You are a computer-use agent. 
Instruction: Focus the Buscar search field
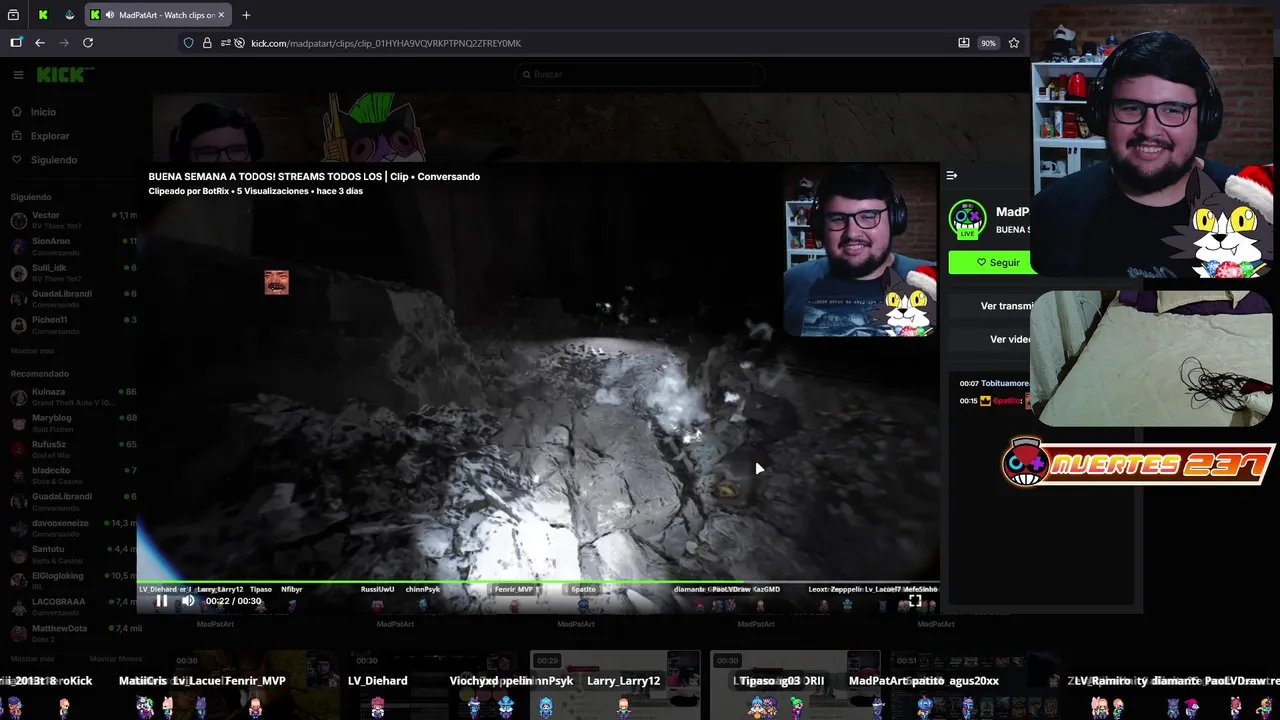click(640, 74)
